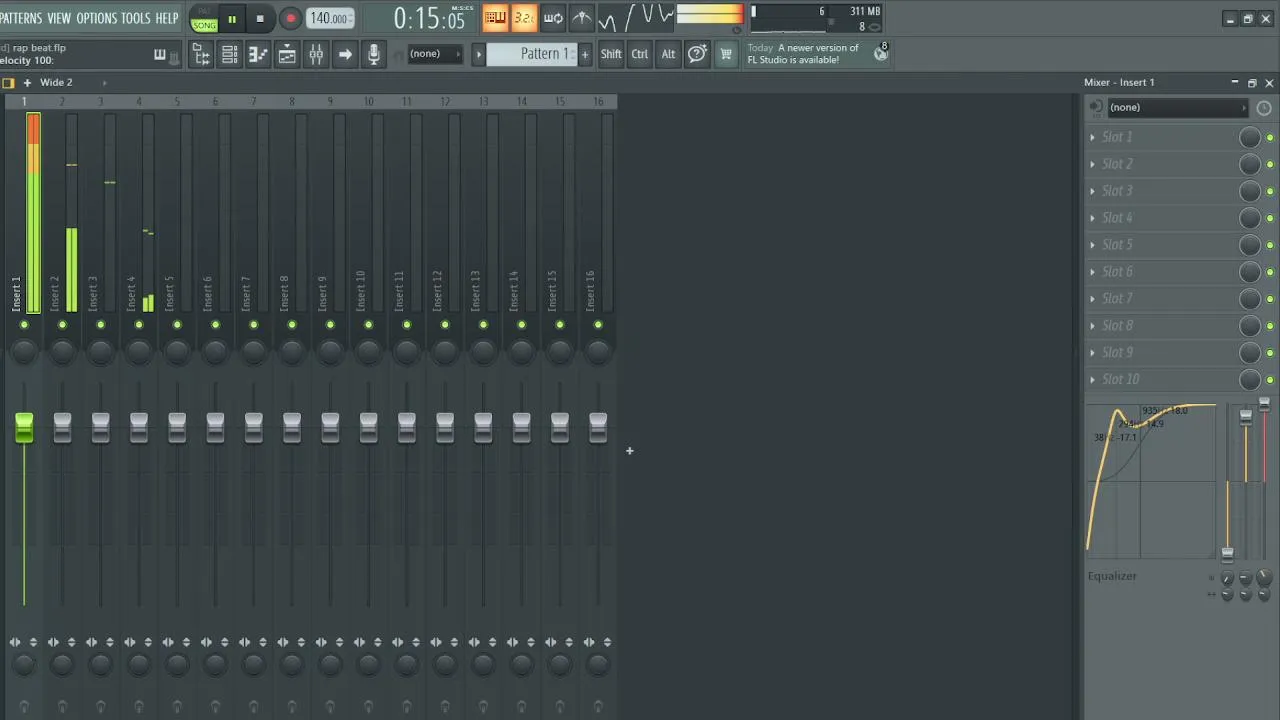The height and width of the screenshot is (720, 1280).
Task: Click the Ctrl button
Action: [640, 54]
